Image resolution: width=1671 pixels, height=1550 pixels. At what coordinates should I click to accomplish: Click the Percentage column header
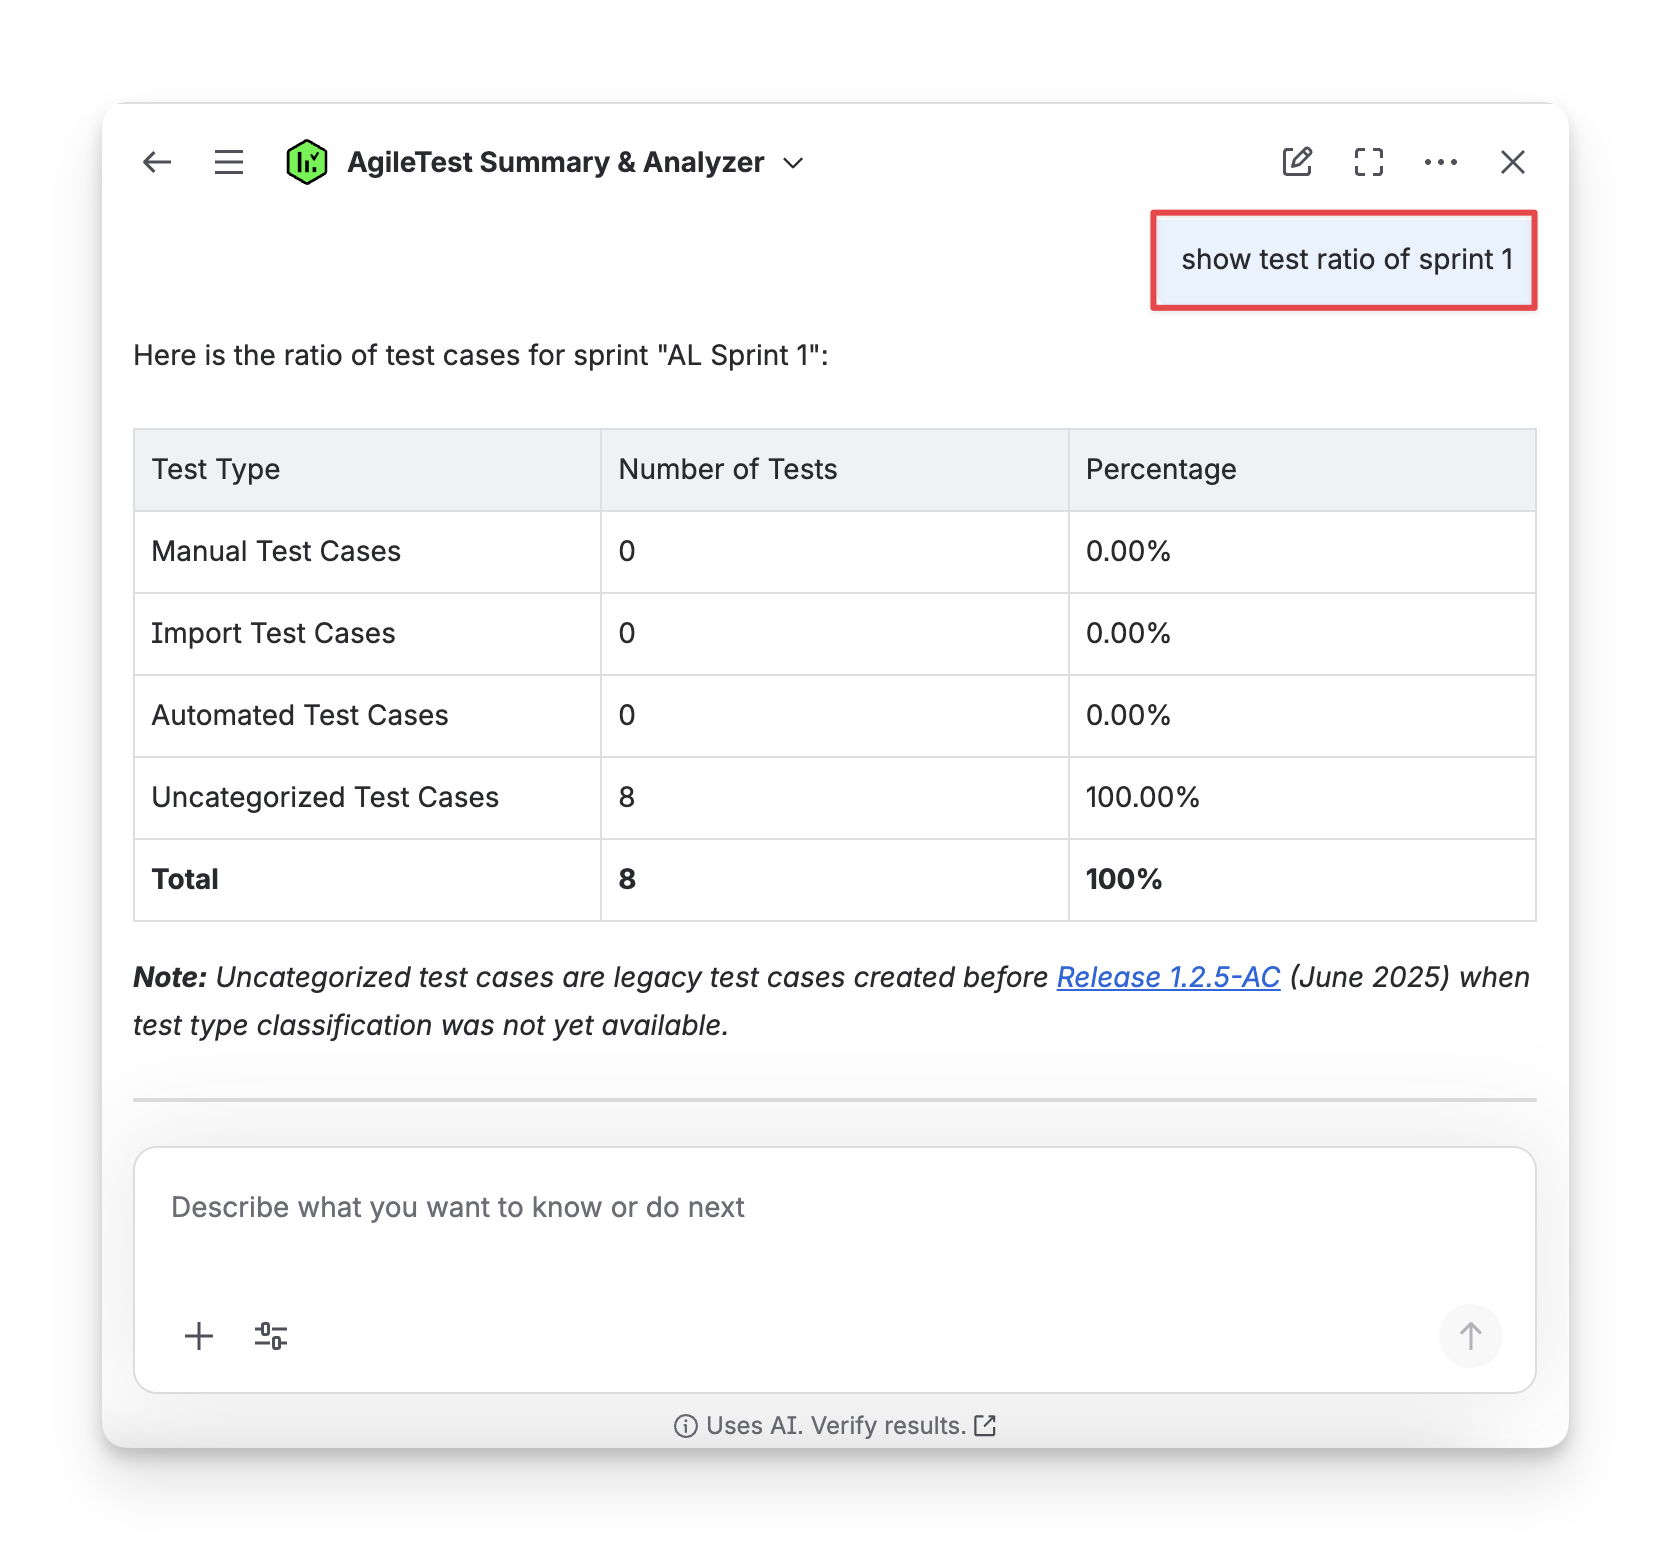point(1161,469)
